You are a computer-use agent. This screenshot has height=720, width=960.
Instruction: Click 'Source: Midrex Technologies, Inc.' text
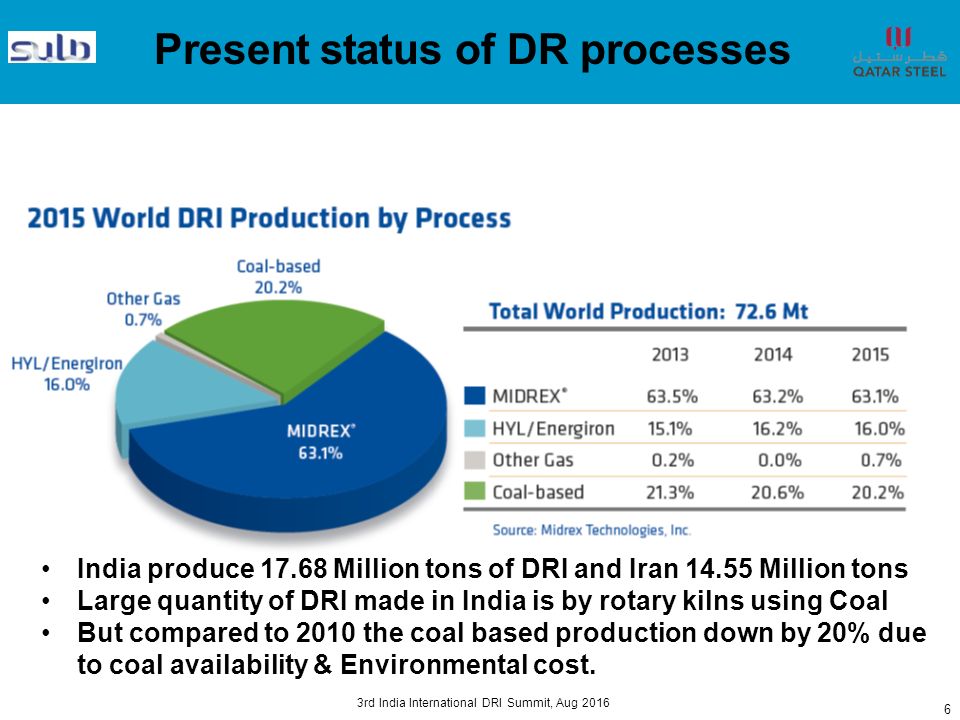pyautogui.click(x=591, y=530)
